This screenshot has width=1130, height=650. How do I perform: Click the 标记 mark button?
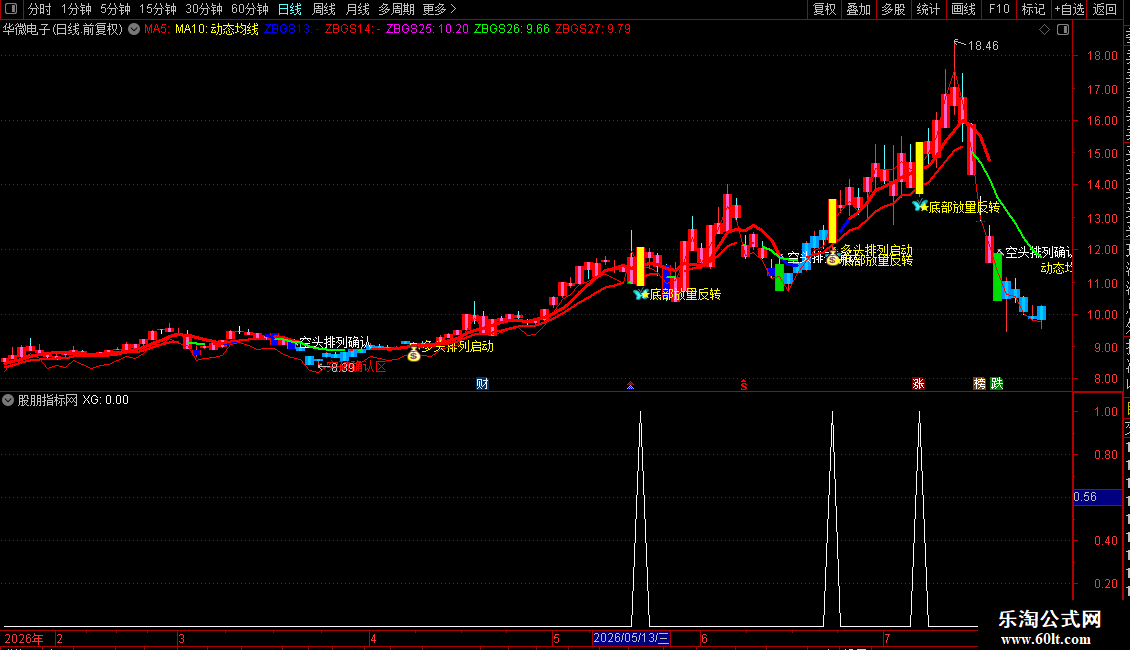click(1033, 9)
